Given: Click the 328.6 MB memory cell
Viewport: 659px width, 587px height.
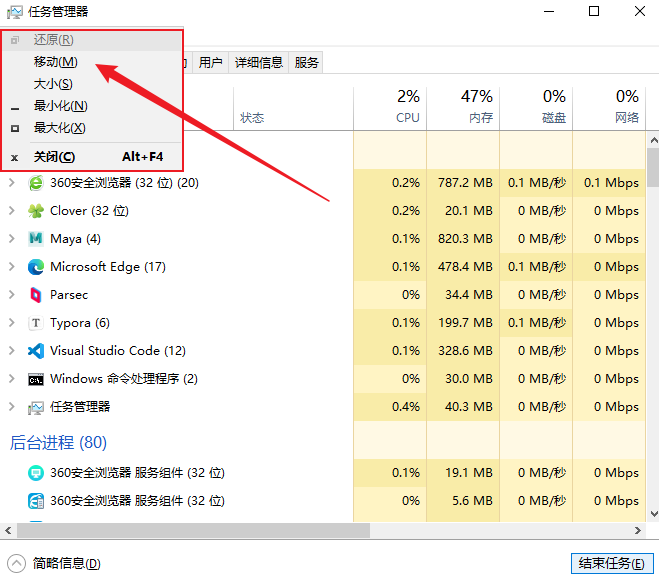Looking at the screenshot, I should pos(465,350).
